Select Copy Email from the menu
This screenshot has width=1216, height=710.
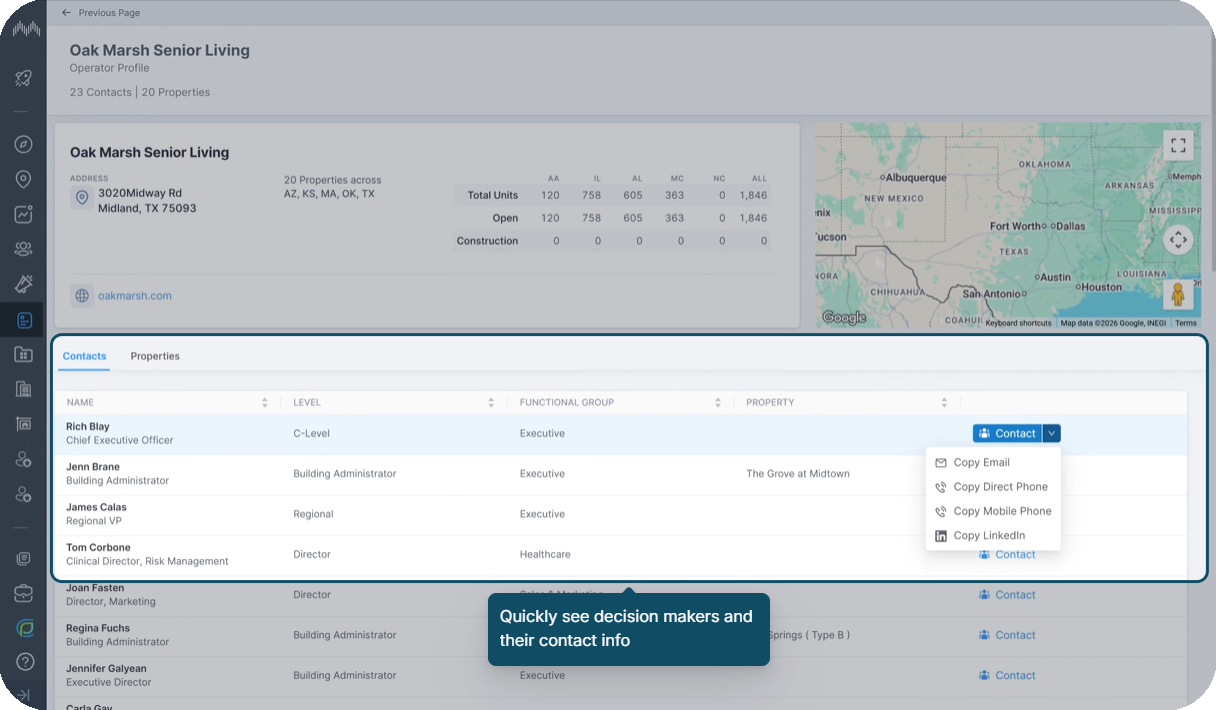(x=981, y=462)
